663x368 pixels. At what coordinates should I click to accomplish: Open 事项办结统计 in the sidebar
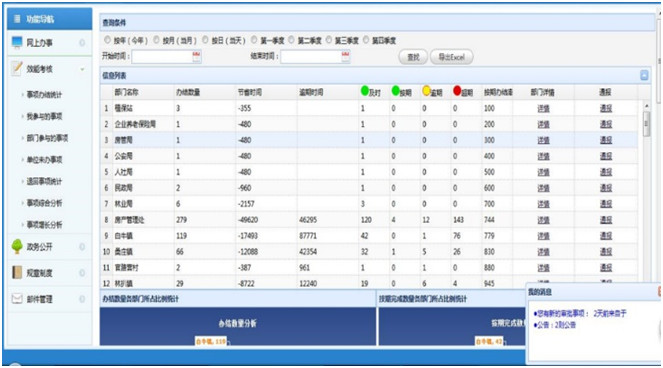(x=44, y=95)
